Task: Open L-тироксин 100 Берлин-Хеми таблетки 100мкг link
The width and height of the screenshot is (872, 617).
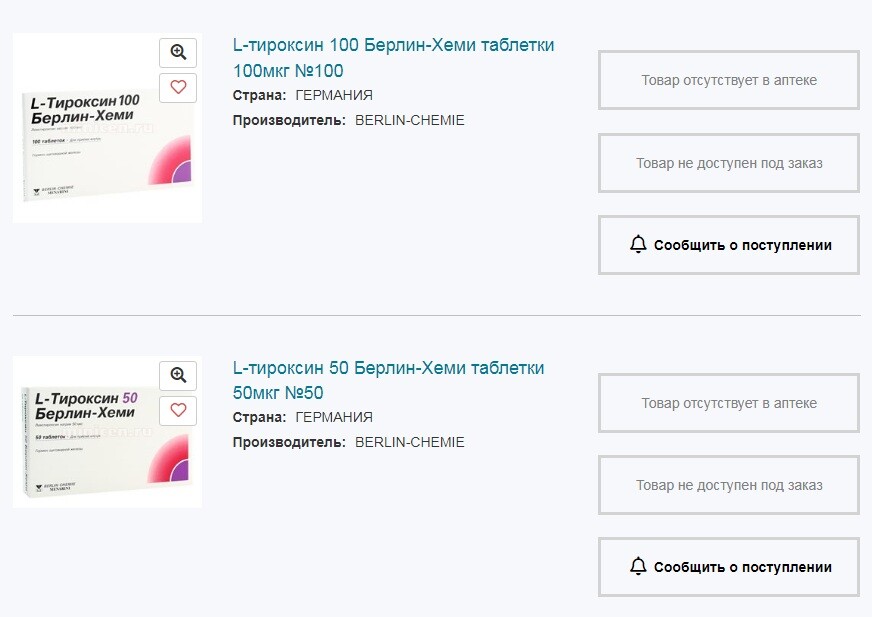Action: [x=393, y=58]
